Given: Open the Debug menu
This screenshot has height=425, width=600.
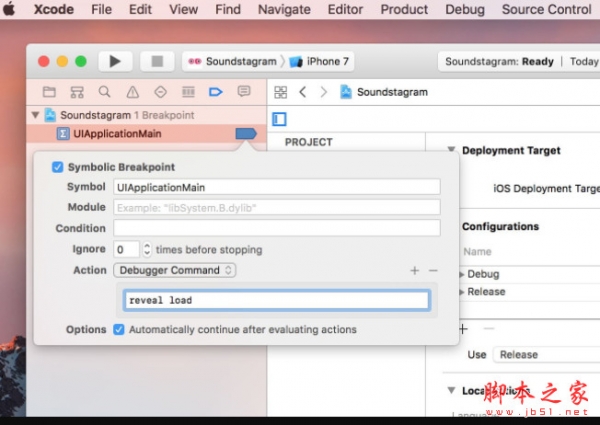Looking at the screenshot, I should (x=465, y=9).
